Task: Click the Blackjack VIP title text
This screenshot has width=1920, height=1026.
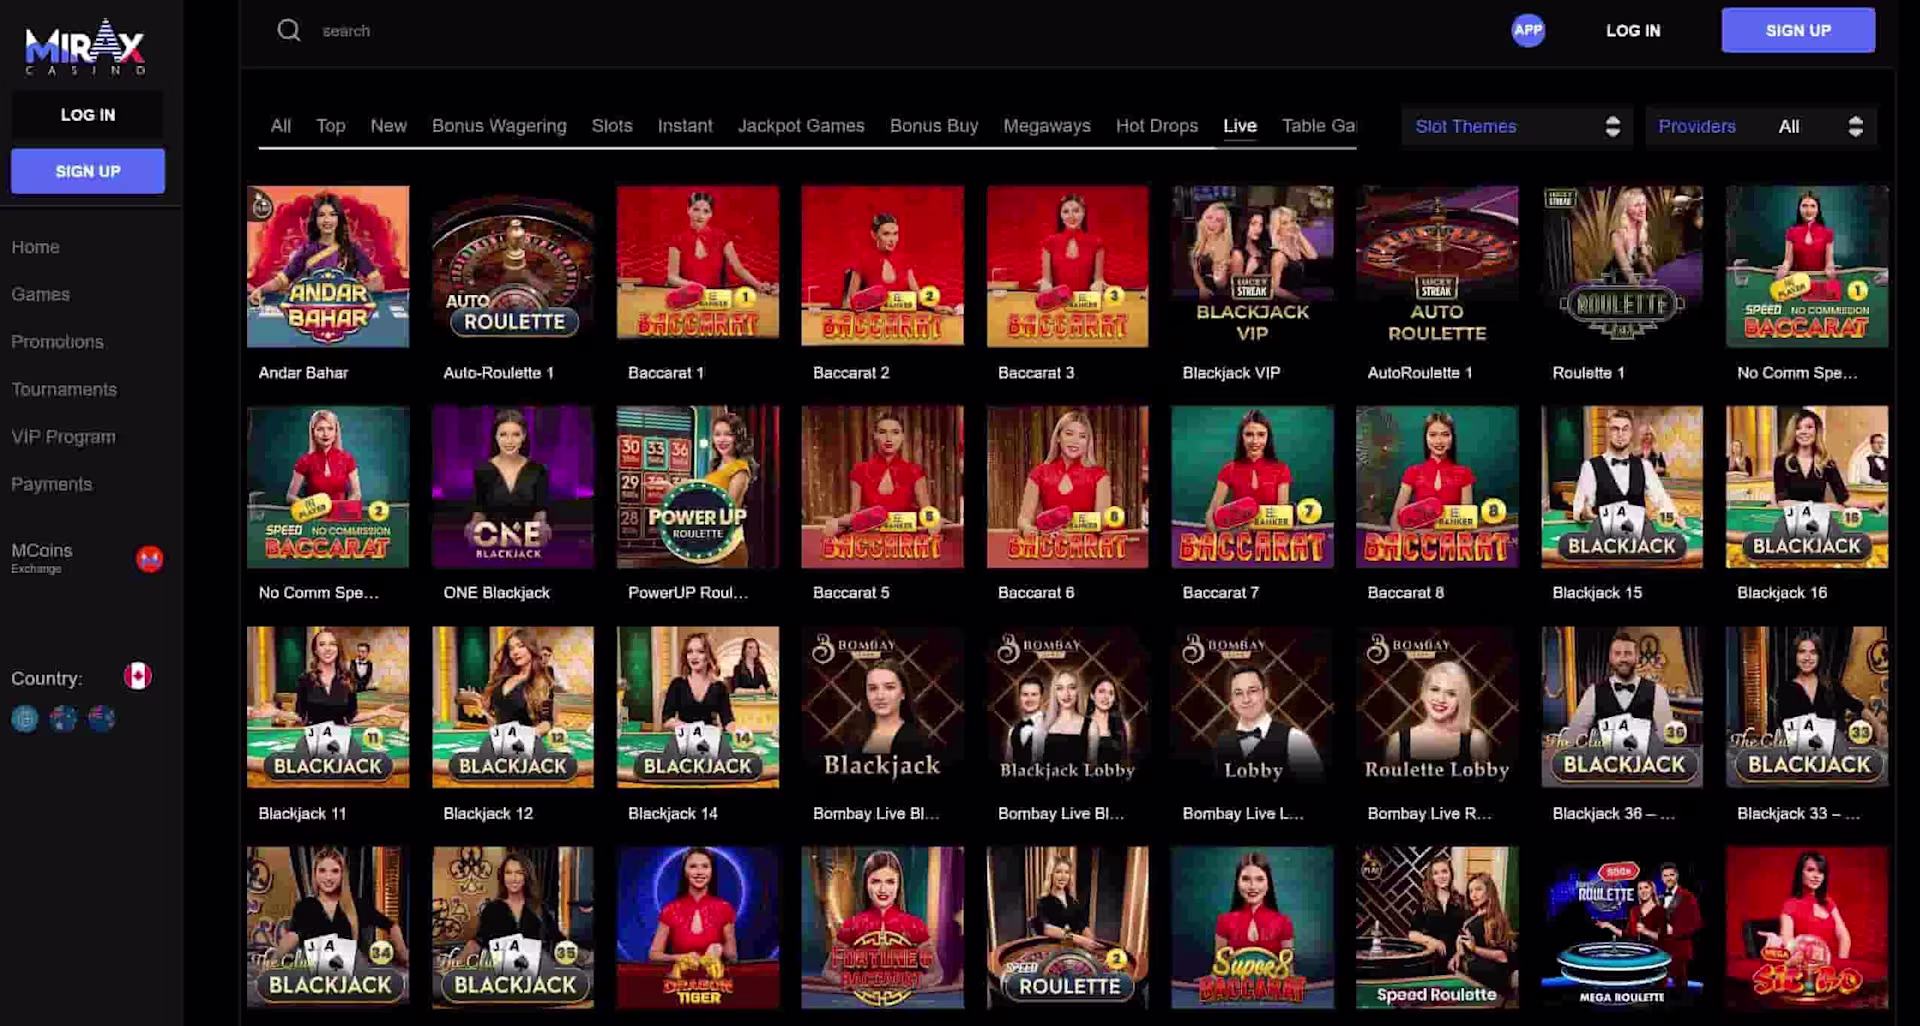Action: click(x=1231, y=373)
